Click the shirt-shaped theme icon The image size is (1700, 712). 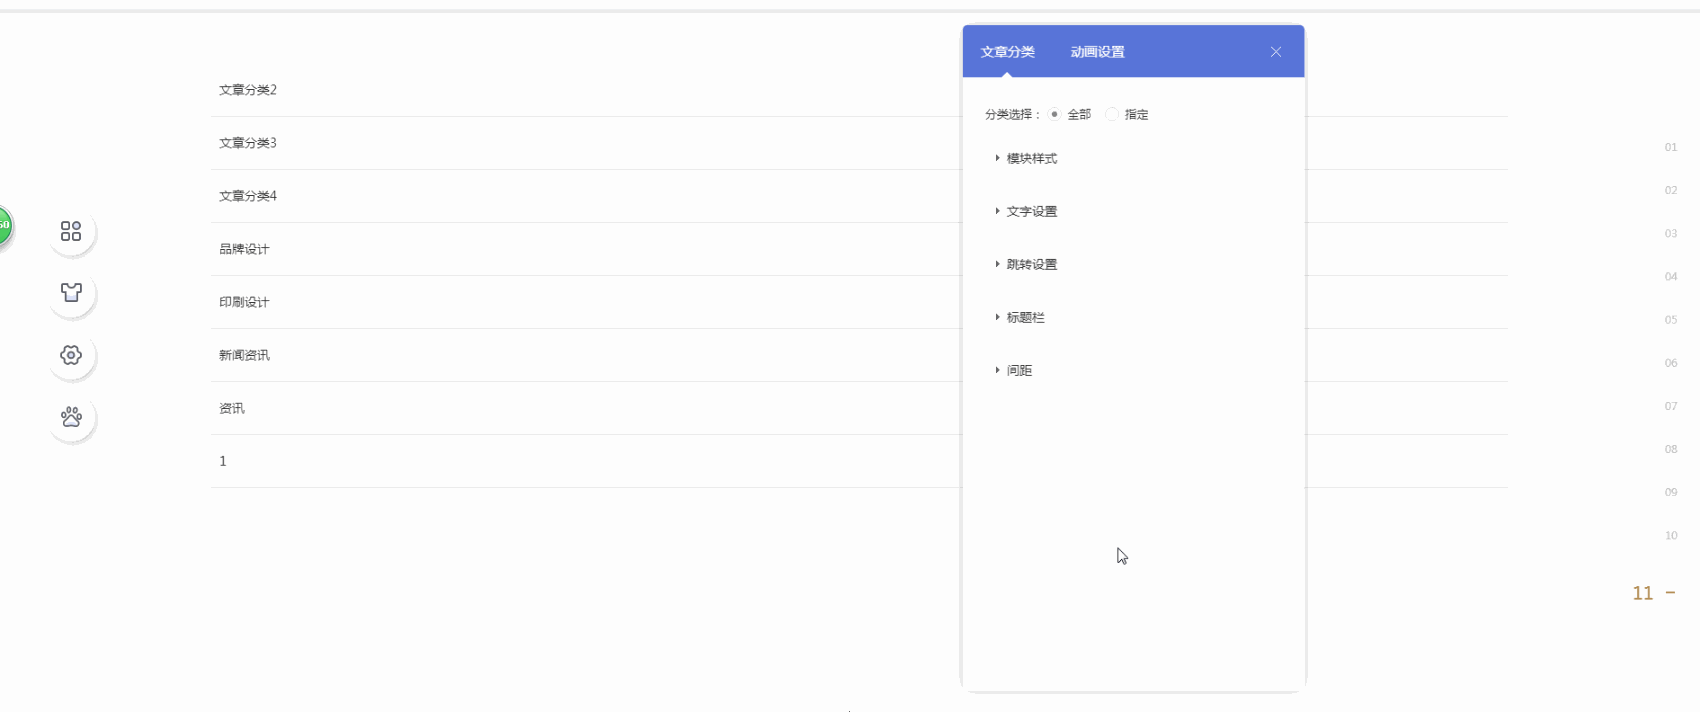coord(71,293)
